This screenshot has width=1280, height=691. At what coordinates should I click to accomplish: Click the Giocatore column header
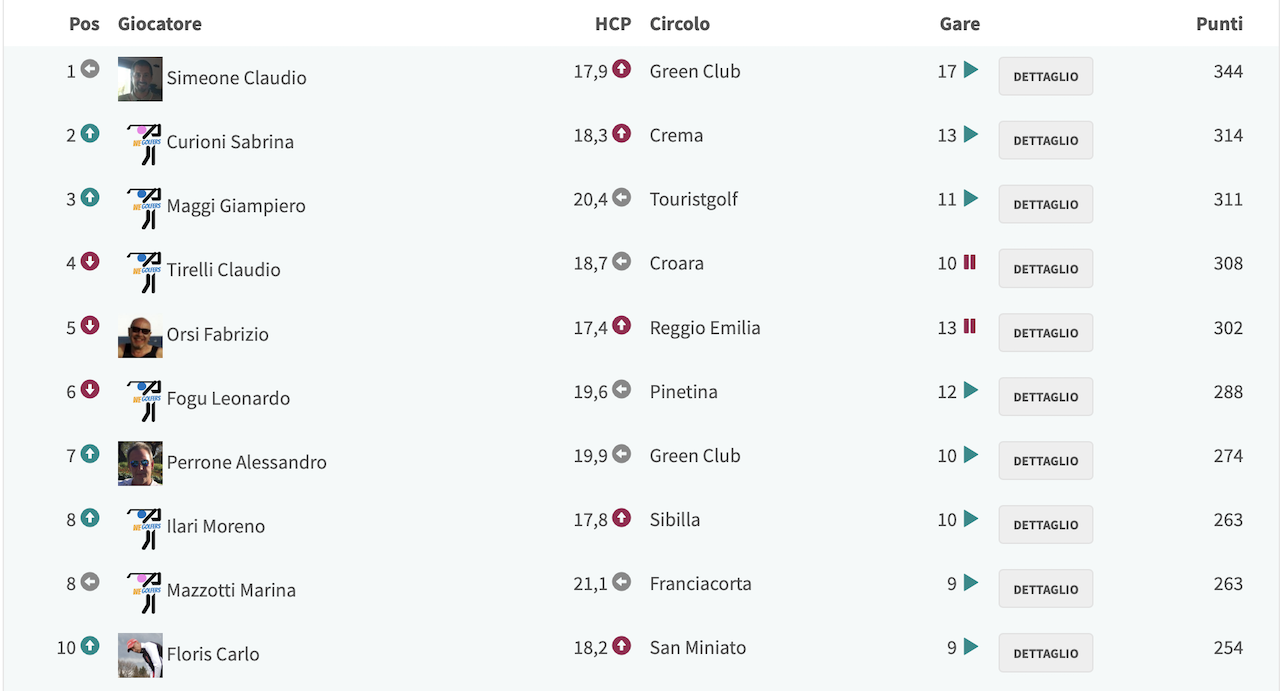[160, 23]
